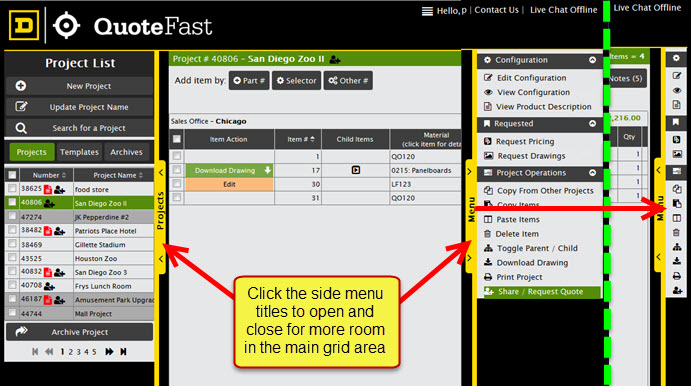The width and height of the screenshot is (691, 386).
Task: Check the select-all box in items grid header
Action: point(177,139)
